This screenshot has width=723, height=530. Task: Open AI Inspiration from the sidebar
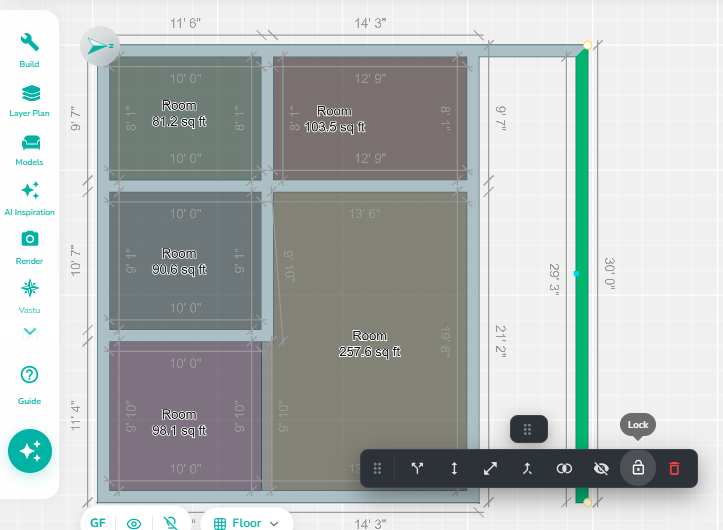point(30,199)
